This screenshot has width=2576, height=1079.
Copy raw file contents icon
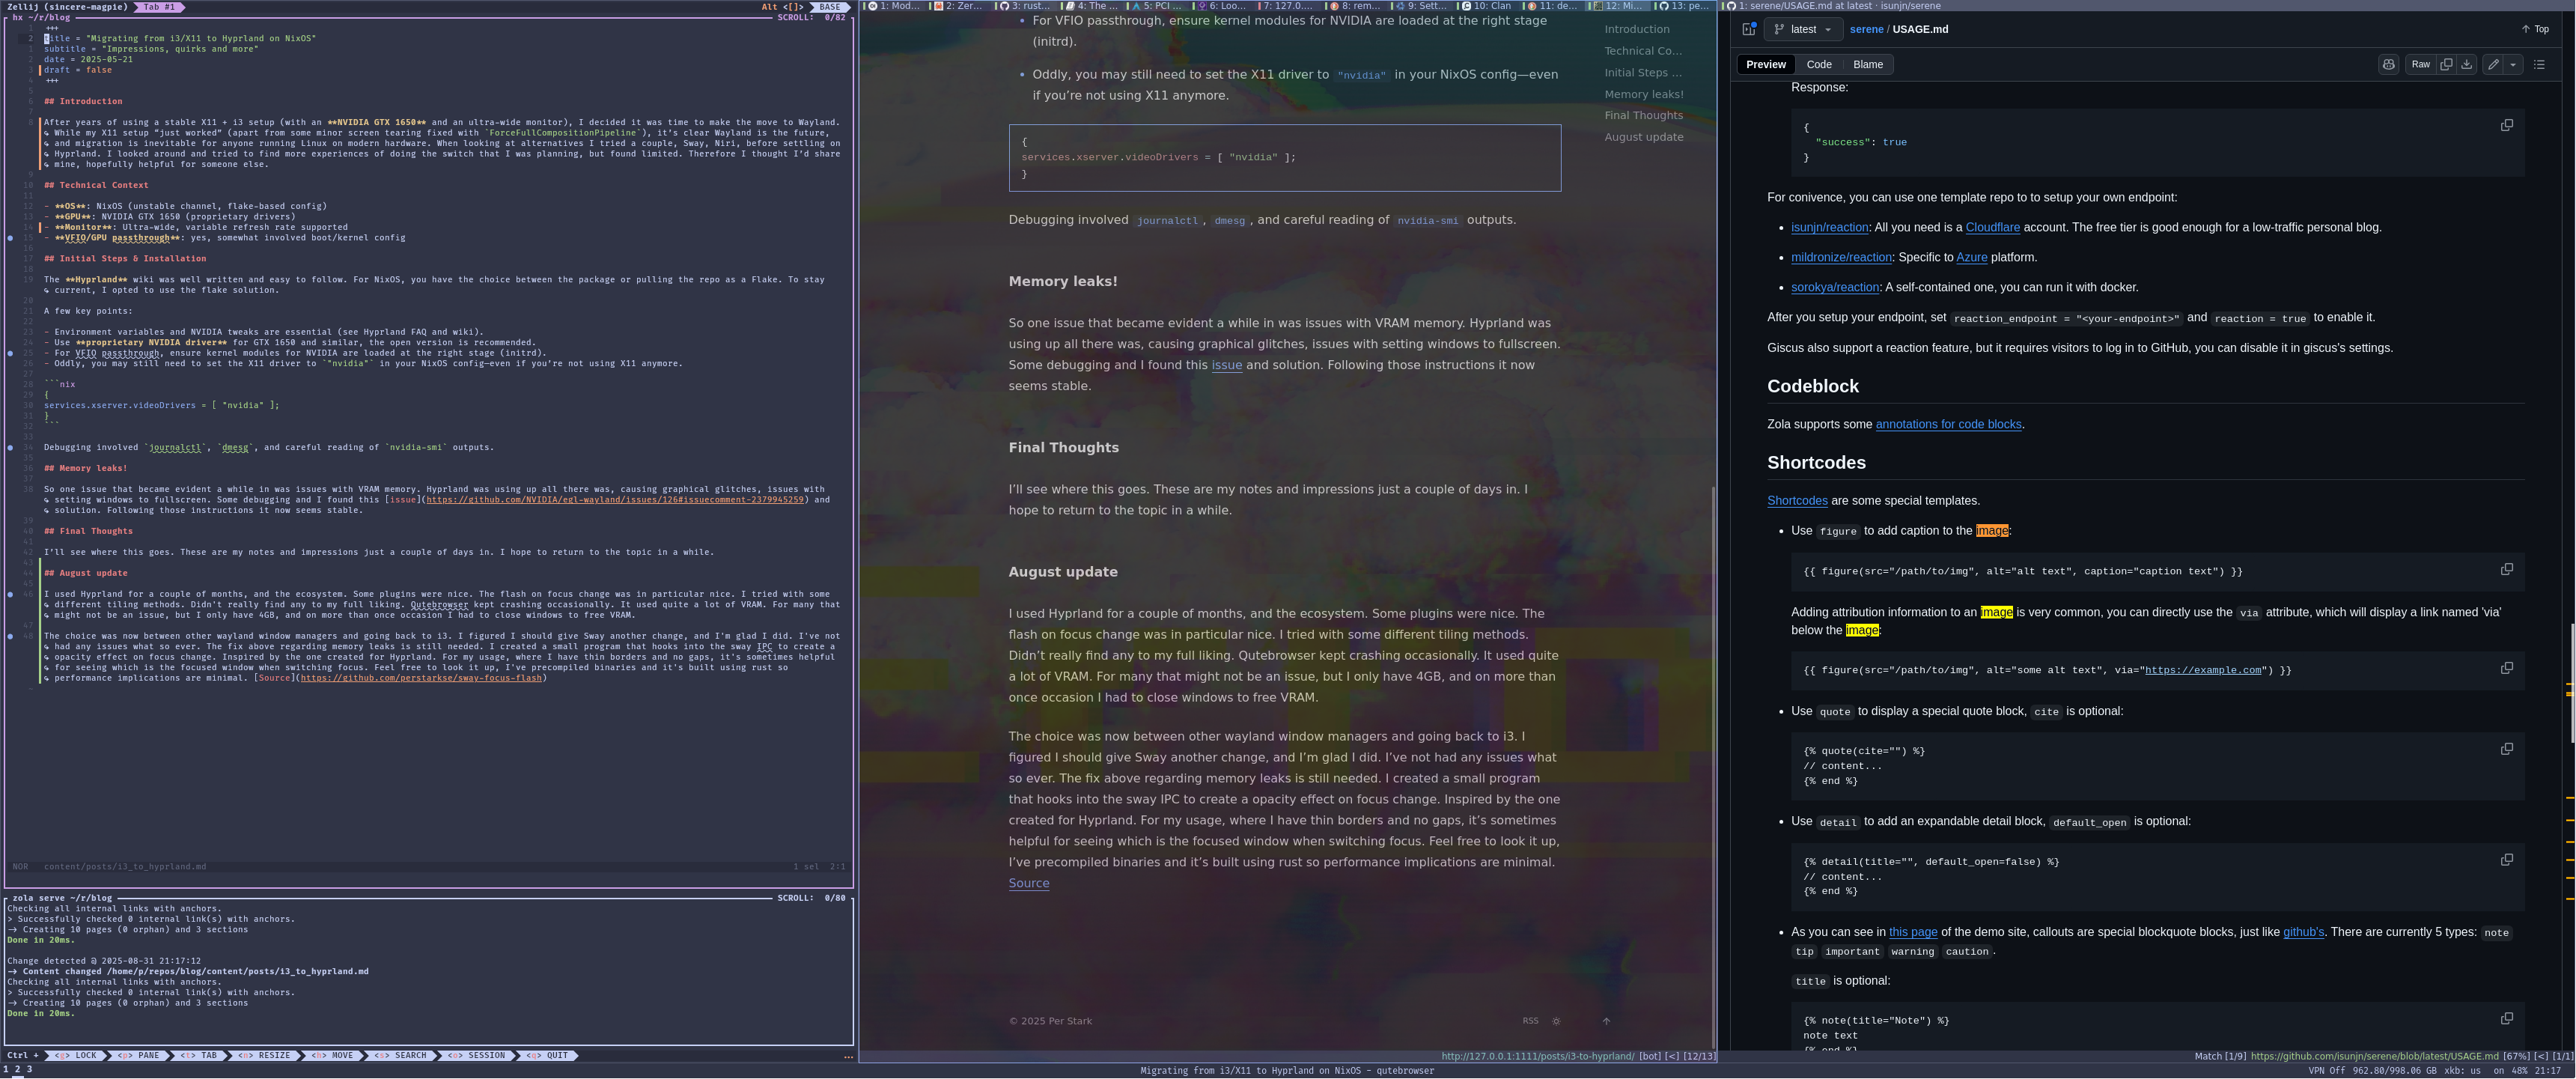pos(2446,64)
